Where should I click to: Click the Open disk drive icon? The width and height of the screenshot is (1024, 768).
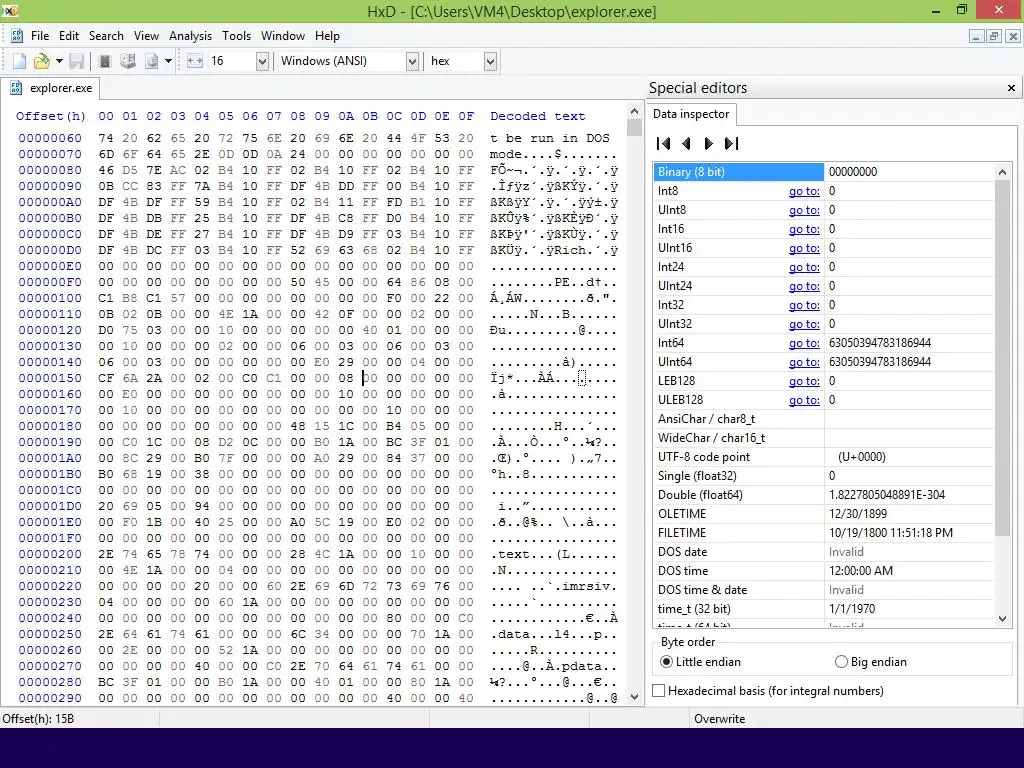(128, 61)
